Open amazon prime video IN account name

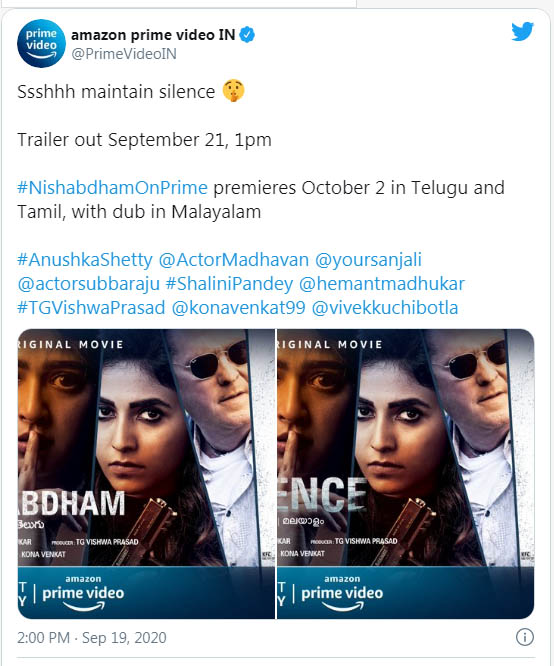pos(153,35)
